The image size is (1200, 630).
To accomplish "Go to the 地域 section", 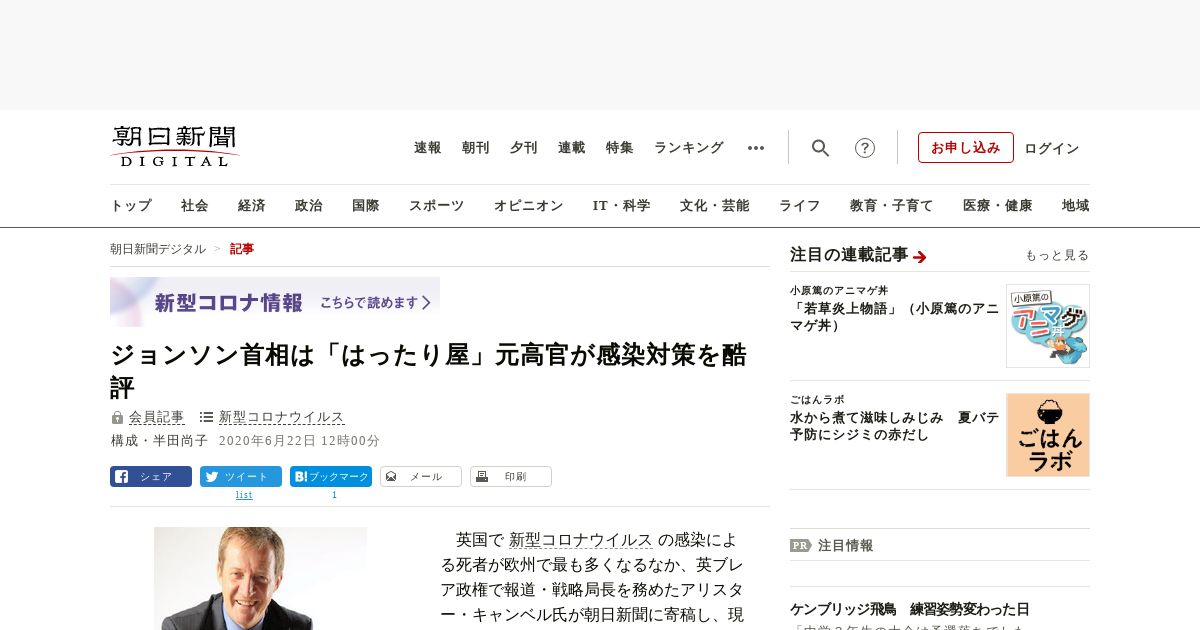I will [1076, 205].
